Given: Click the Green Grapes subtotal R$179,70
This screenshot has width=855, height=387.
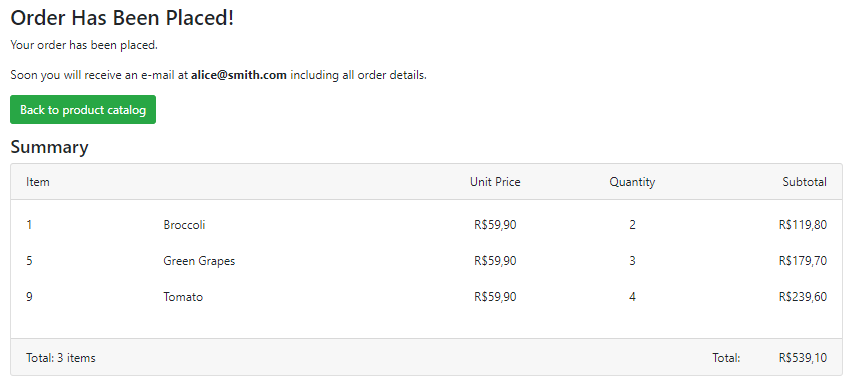Looking at the screenshot, I should point(803,261).
